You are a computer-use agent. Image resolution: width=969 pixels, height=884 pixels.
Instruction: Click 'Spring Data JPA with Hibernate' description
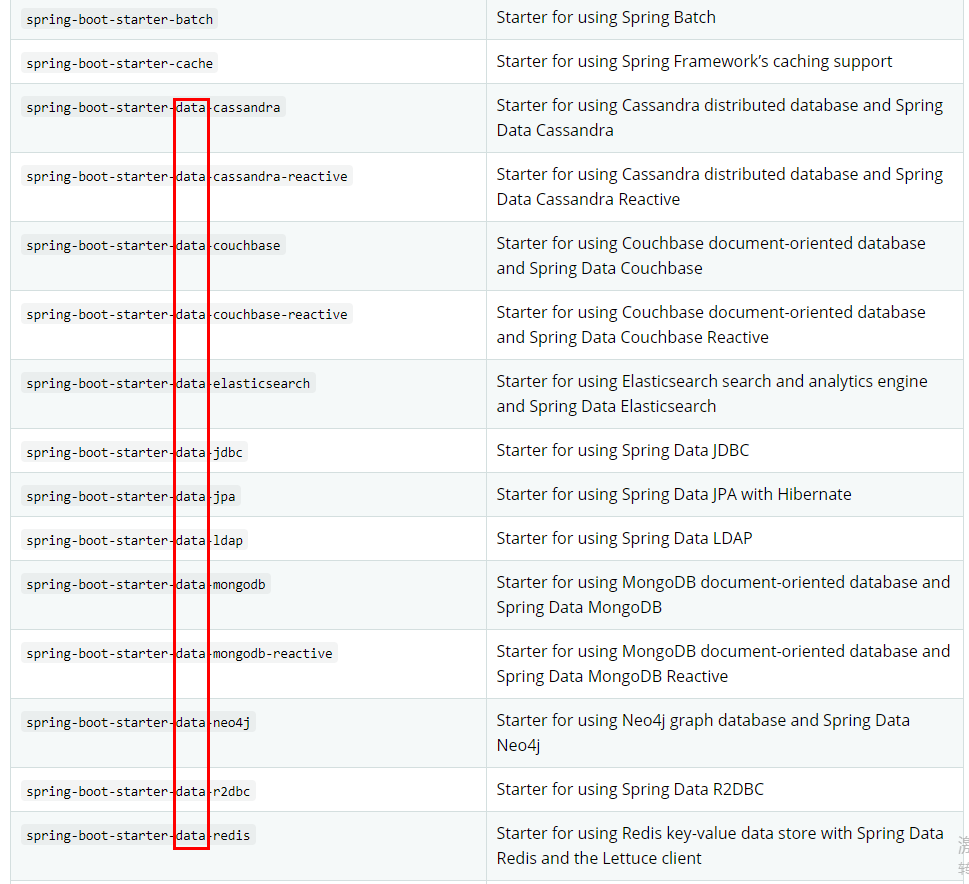point(674,495)
